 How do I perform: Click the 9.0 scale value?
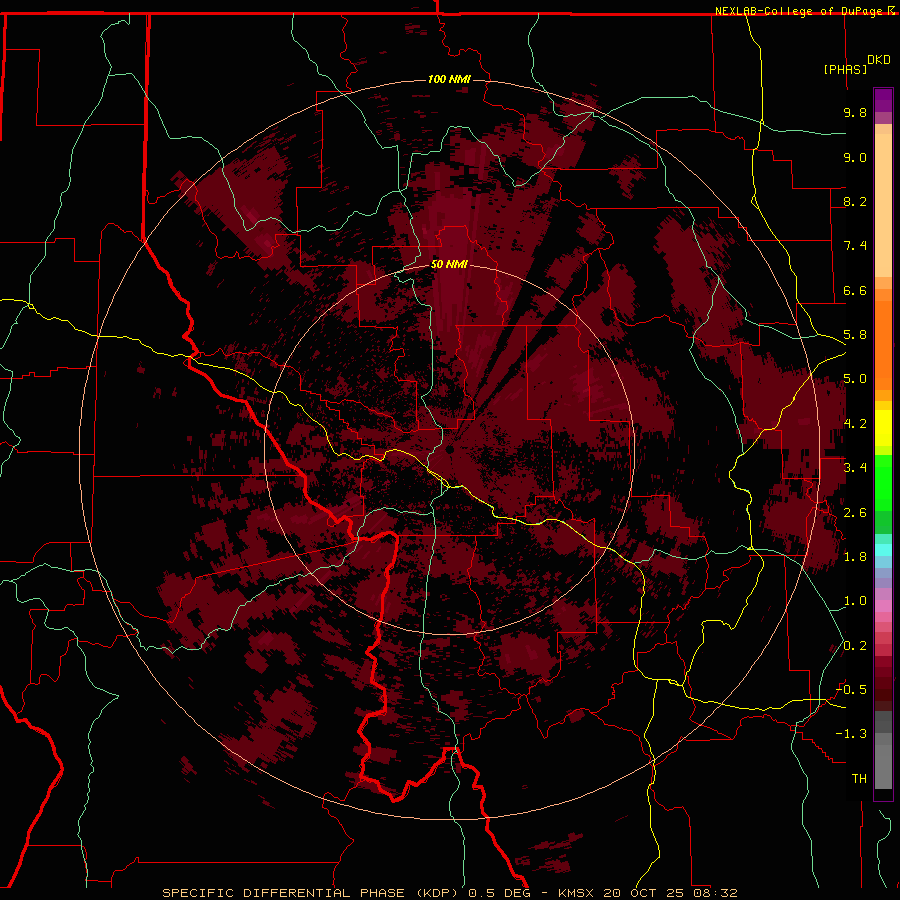coord(855,157)
